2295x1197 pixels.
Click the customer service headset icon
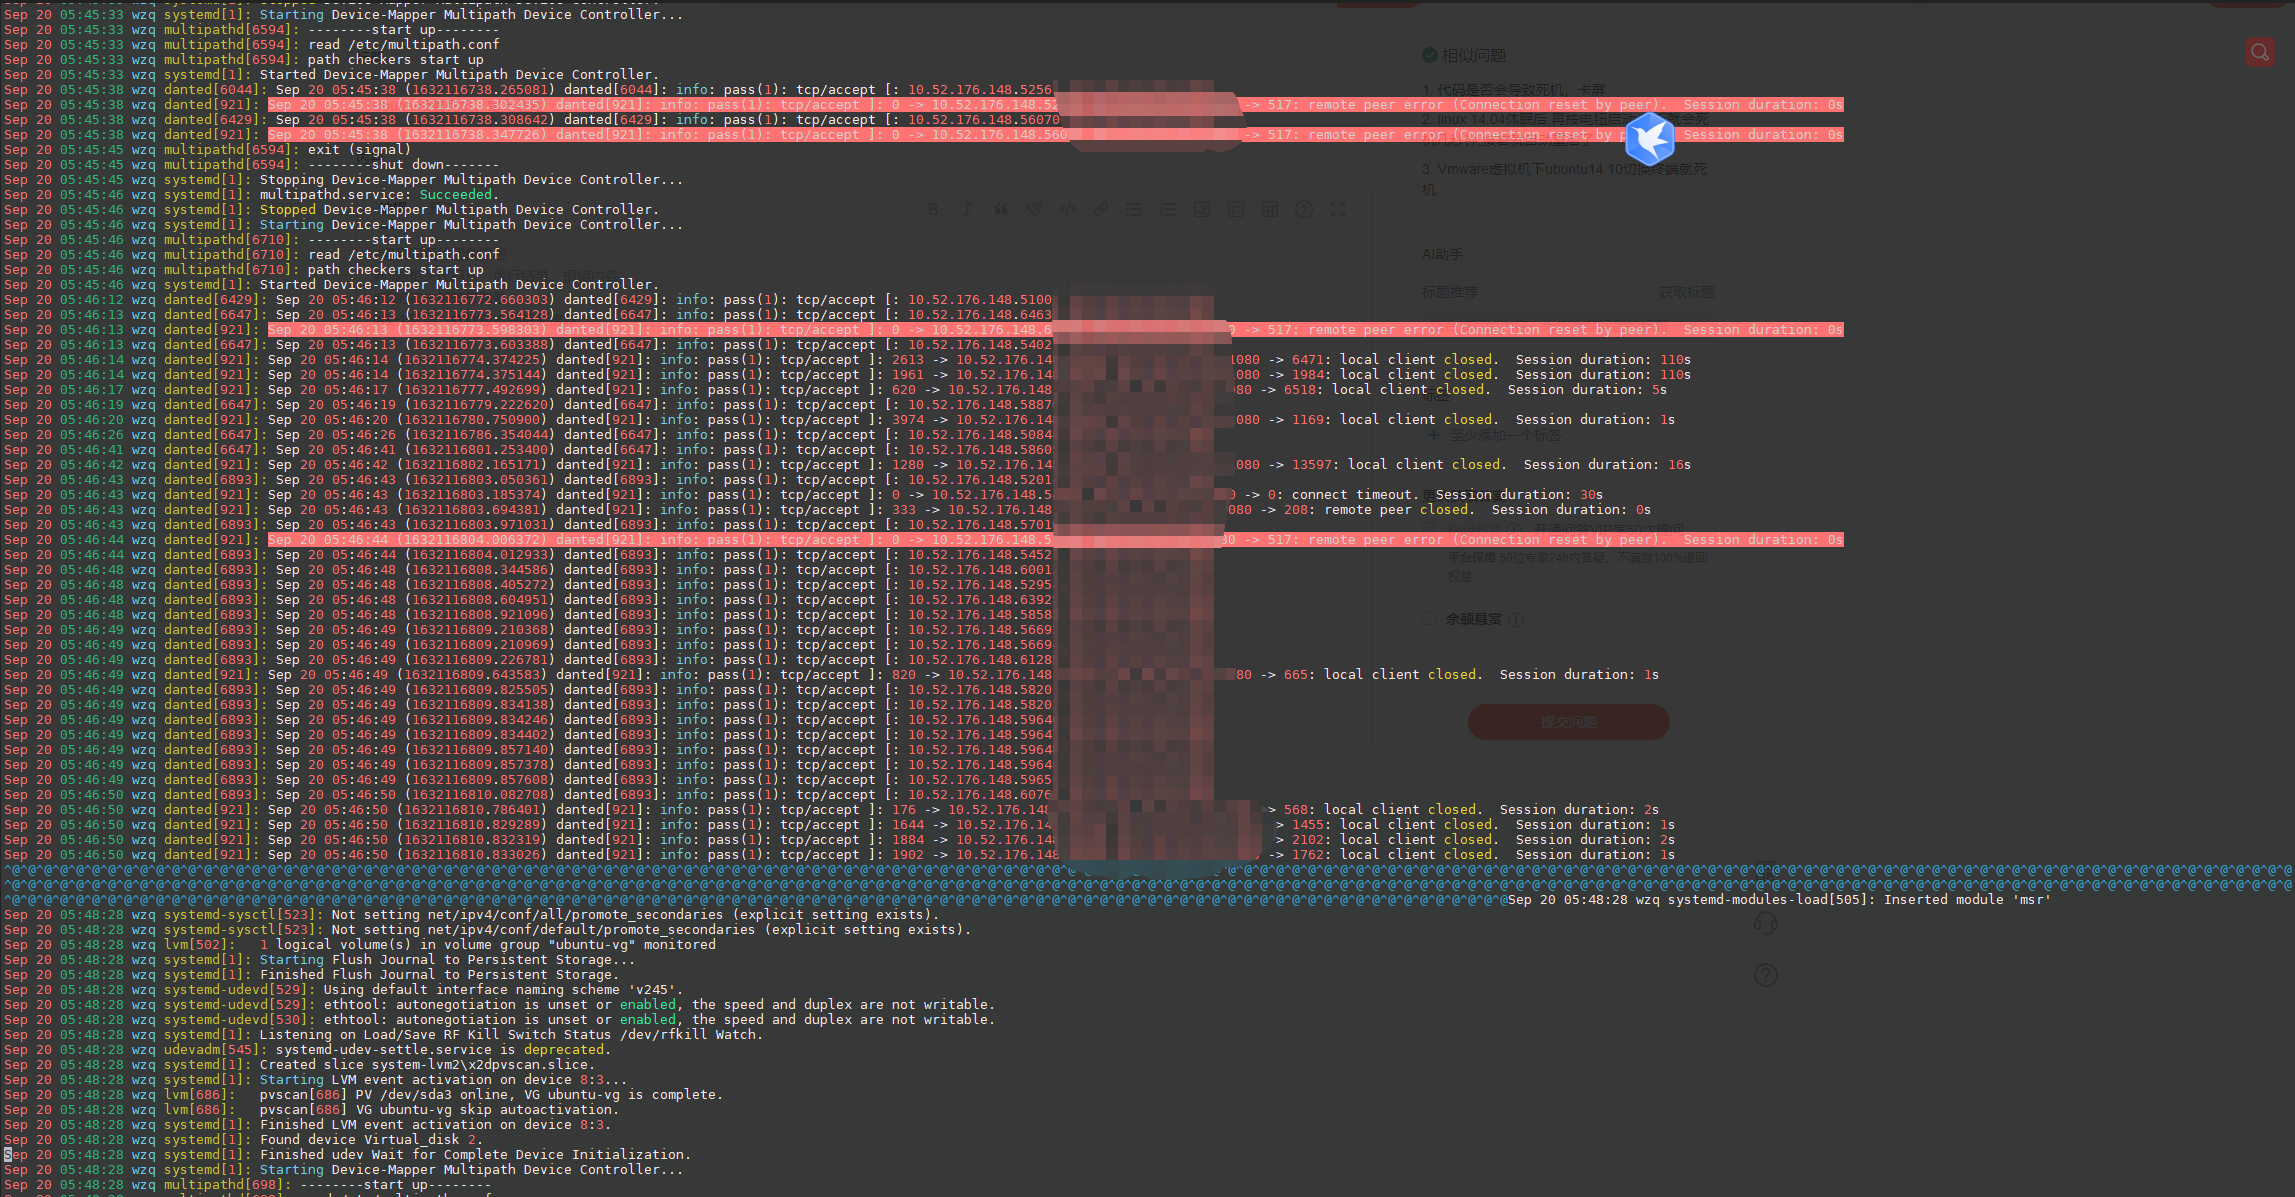coord(1766,923)
